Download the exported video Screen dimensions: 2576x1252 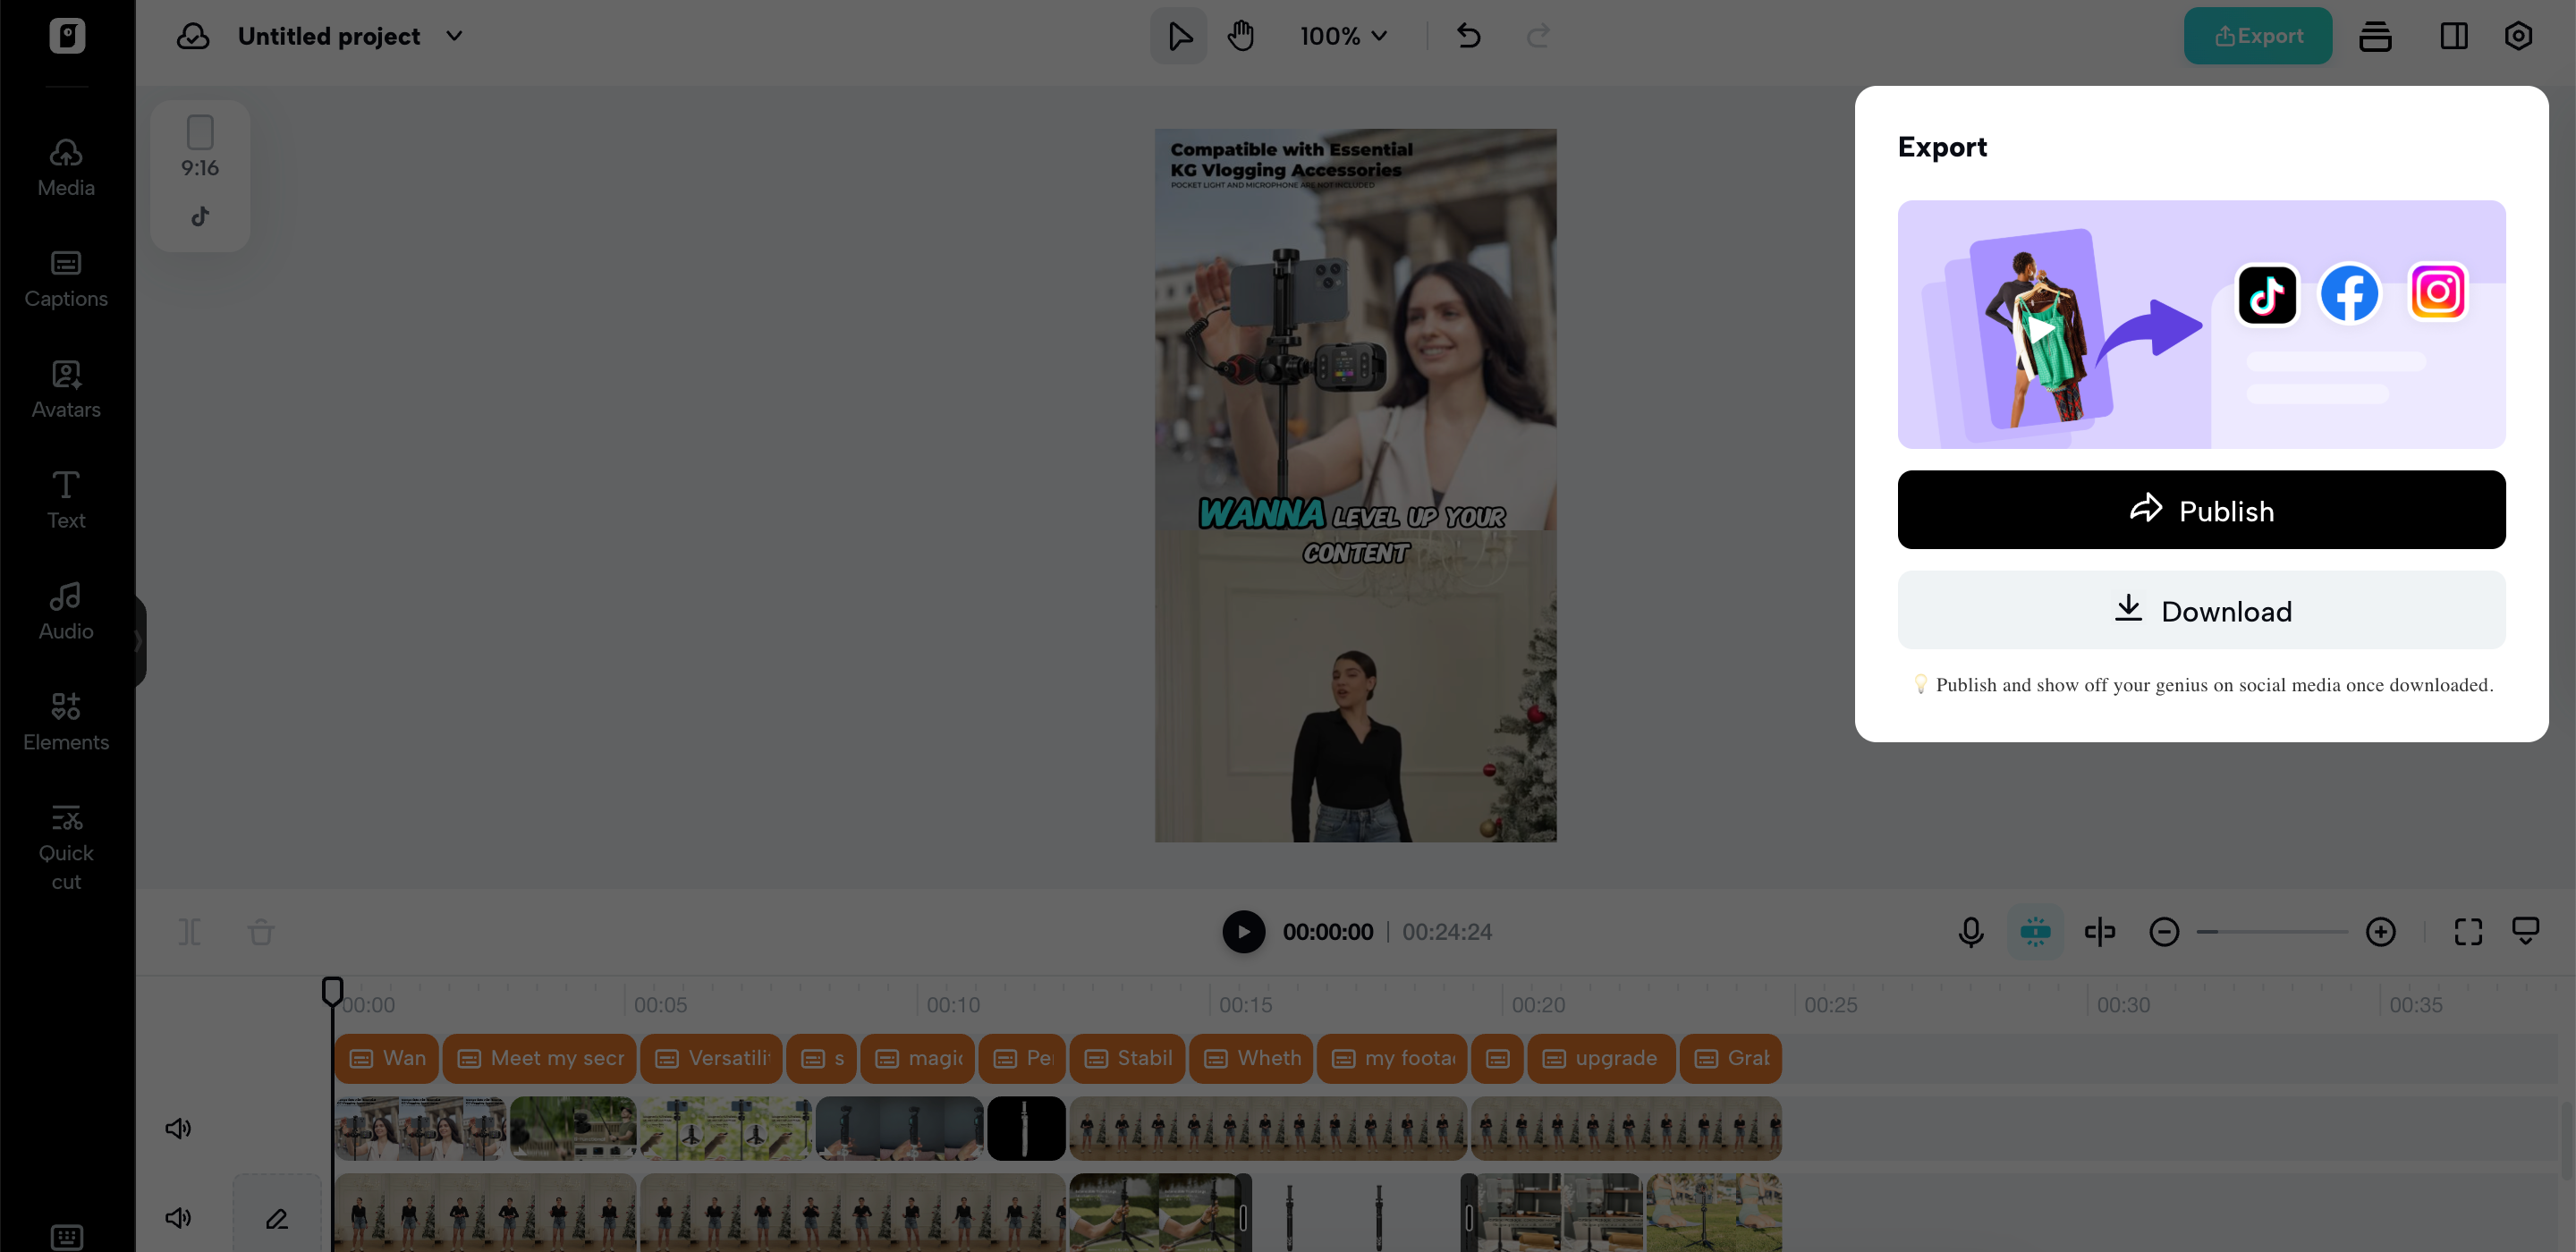(2201, 610)
